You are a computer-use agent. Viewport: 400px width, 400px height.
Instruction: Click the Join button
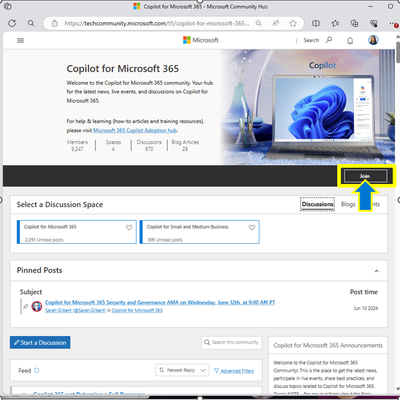pos(365,176)
